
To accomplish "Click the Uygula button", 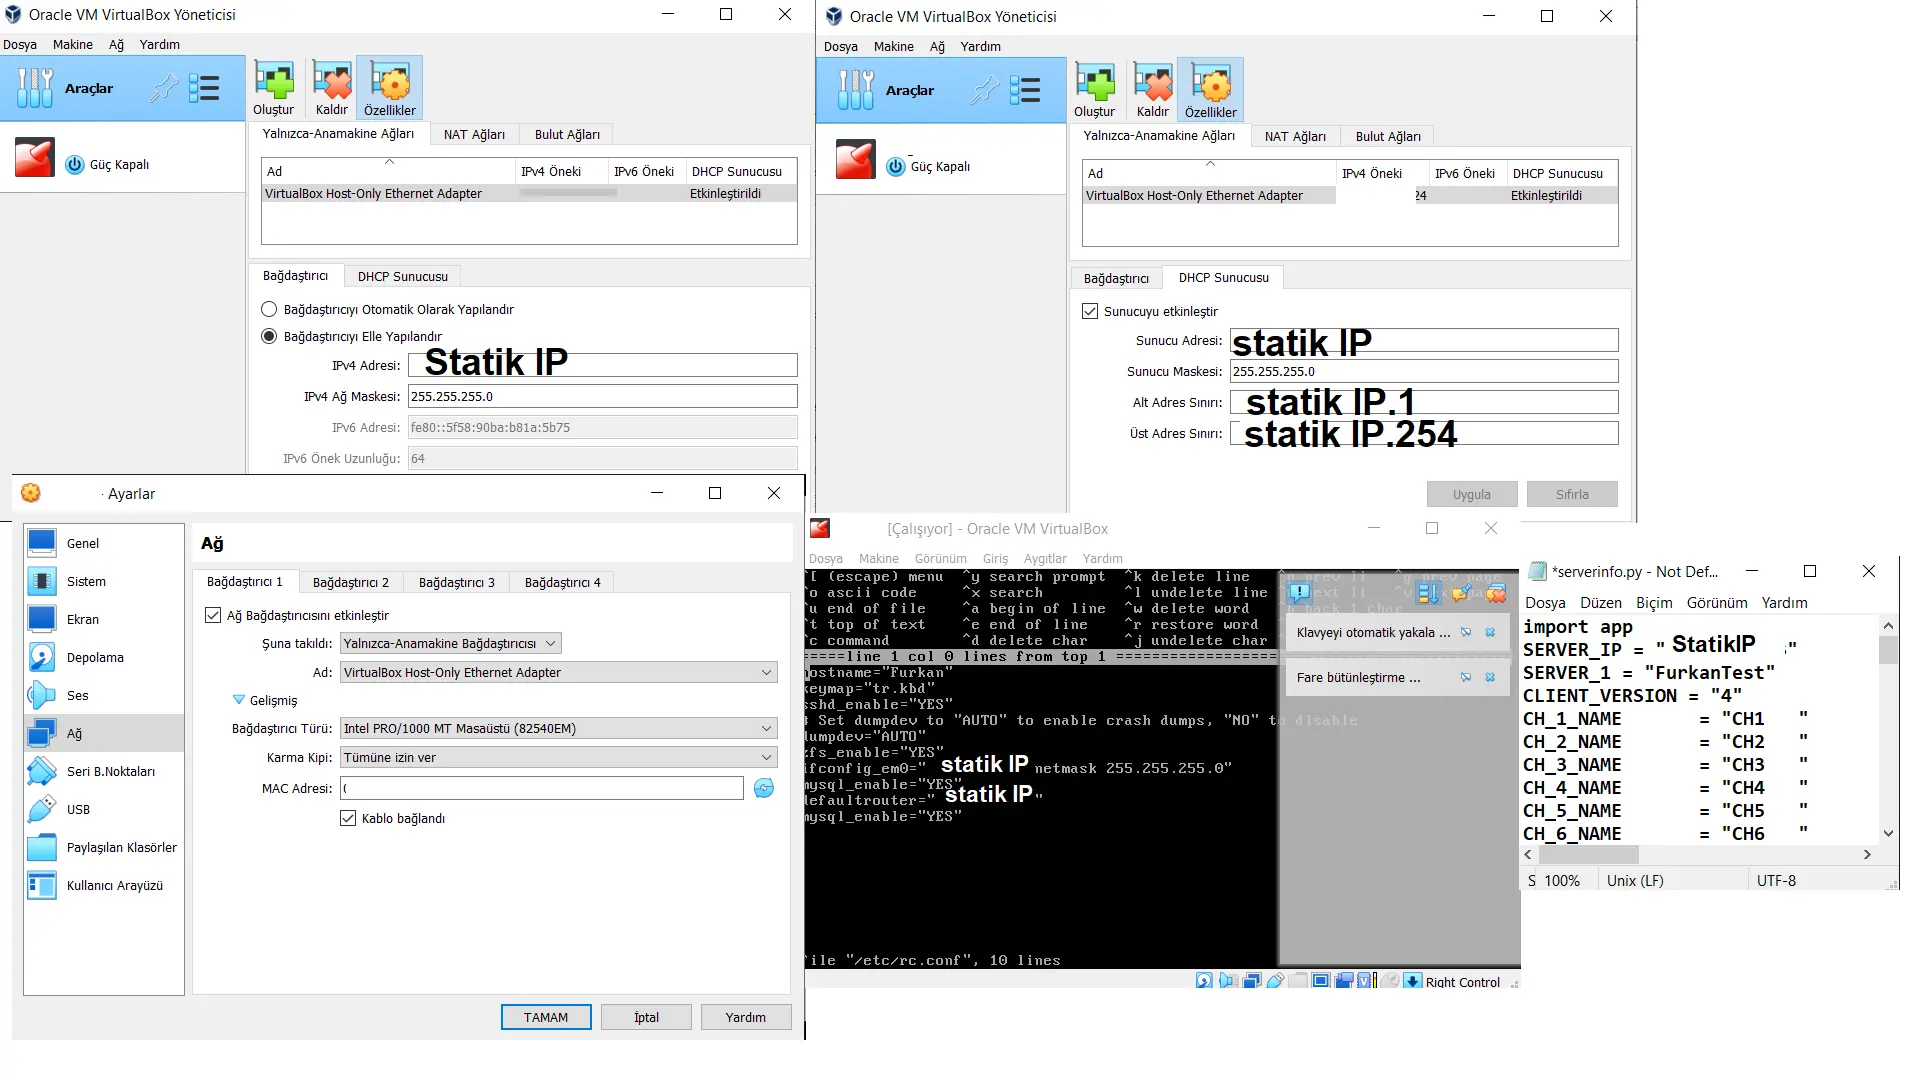I will pos(1472,494).
